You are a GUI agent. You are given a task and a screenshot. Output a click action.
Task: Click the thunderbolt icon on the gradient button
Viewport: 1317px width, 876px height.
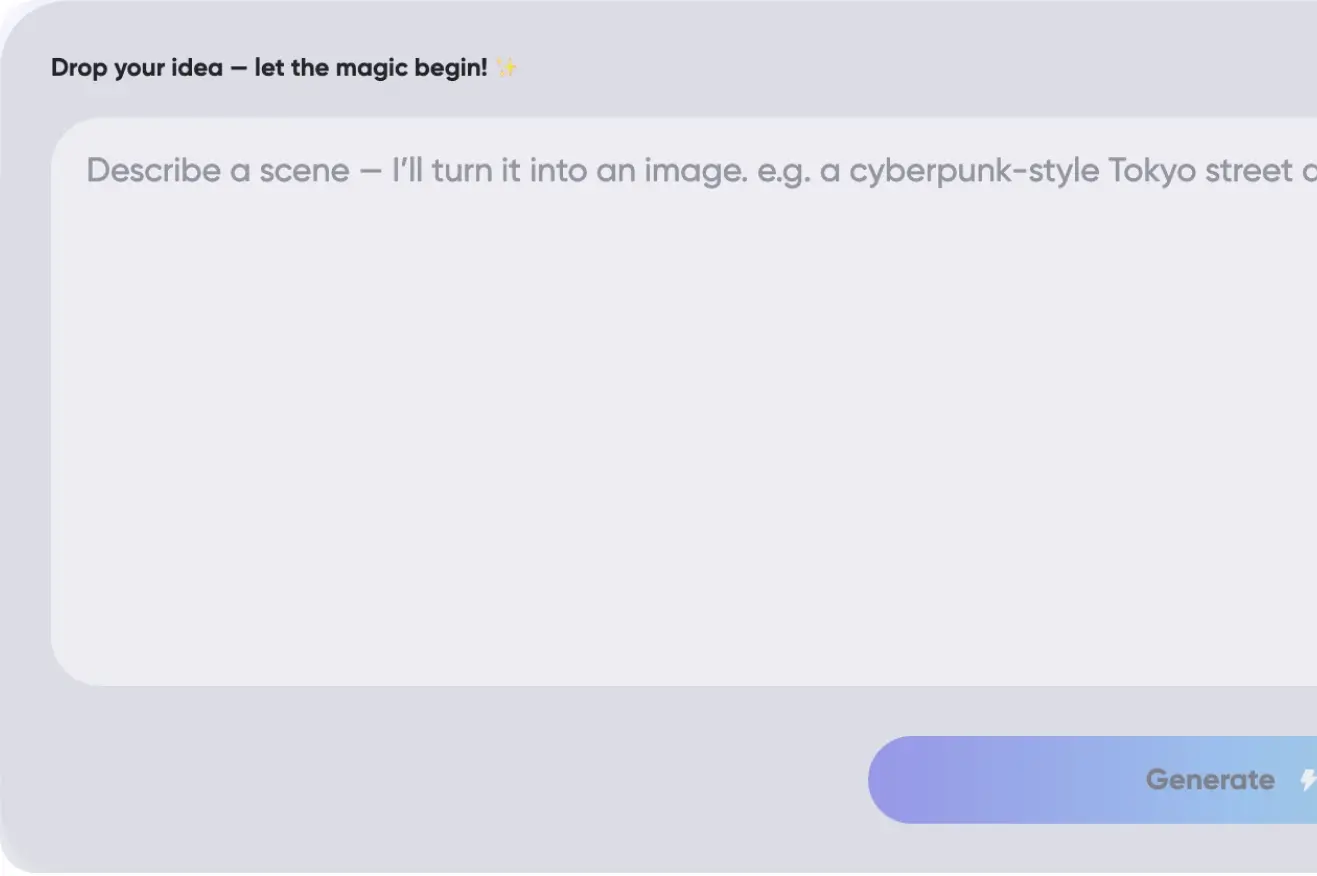[1309, 779]
